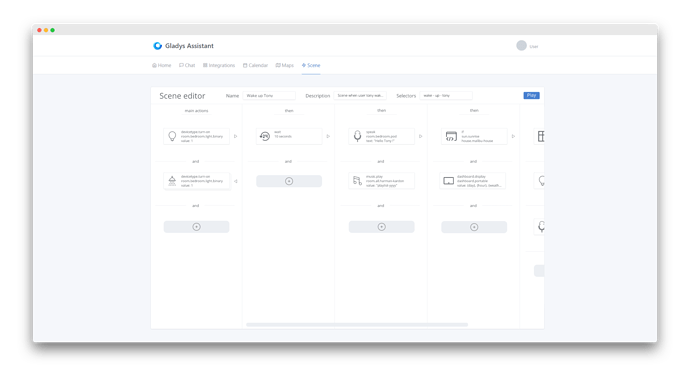Click the Selectors input field
The image size is (690, 367).
(x=446, y=95)
